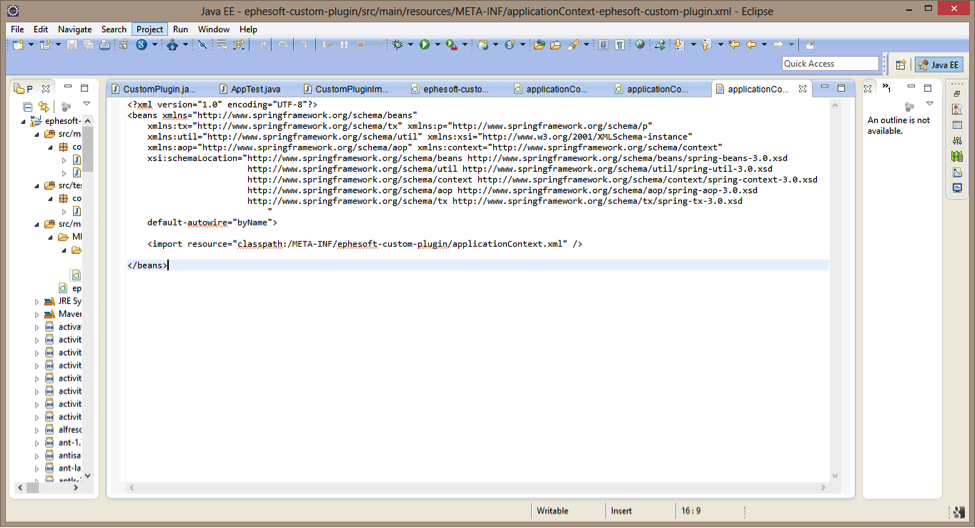Viewport: 975px width, 528px height.
Task: Open the dropdown next to the New icon
Action: pyautogui.click(x=31, y=45)
